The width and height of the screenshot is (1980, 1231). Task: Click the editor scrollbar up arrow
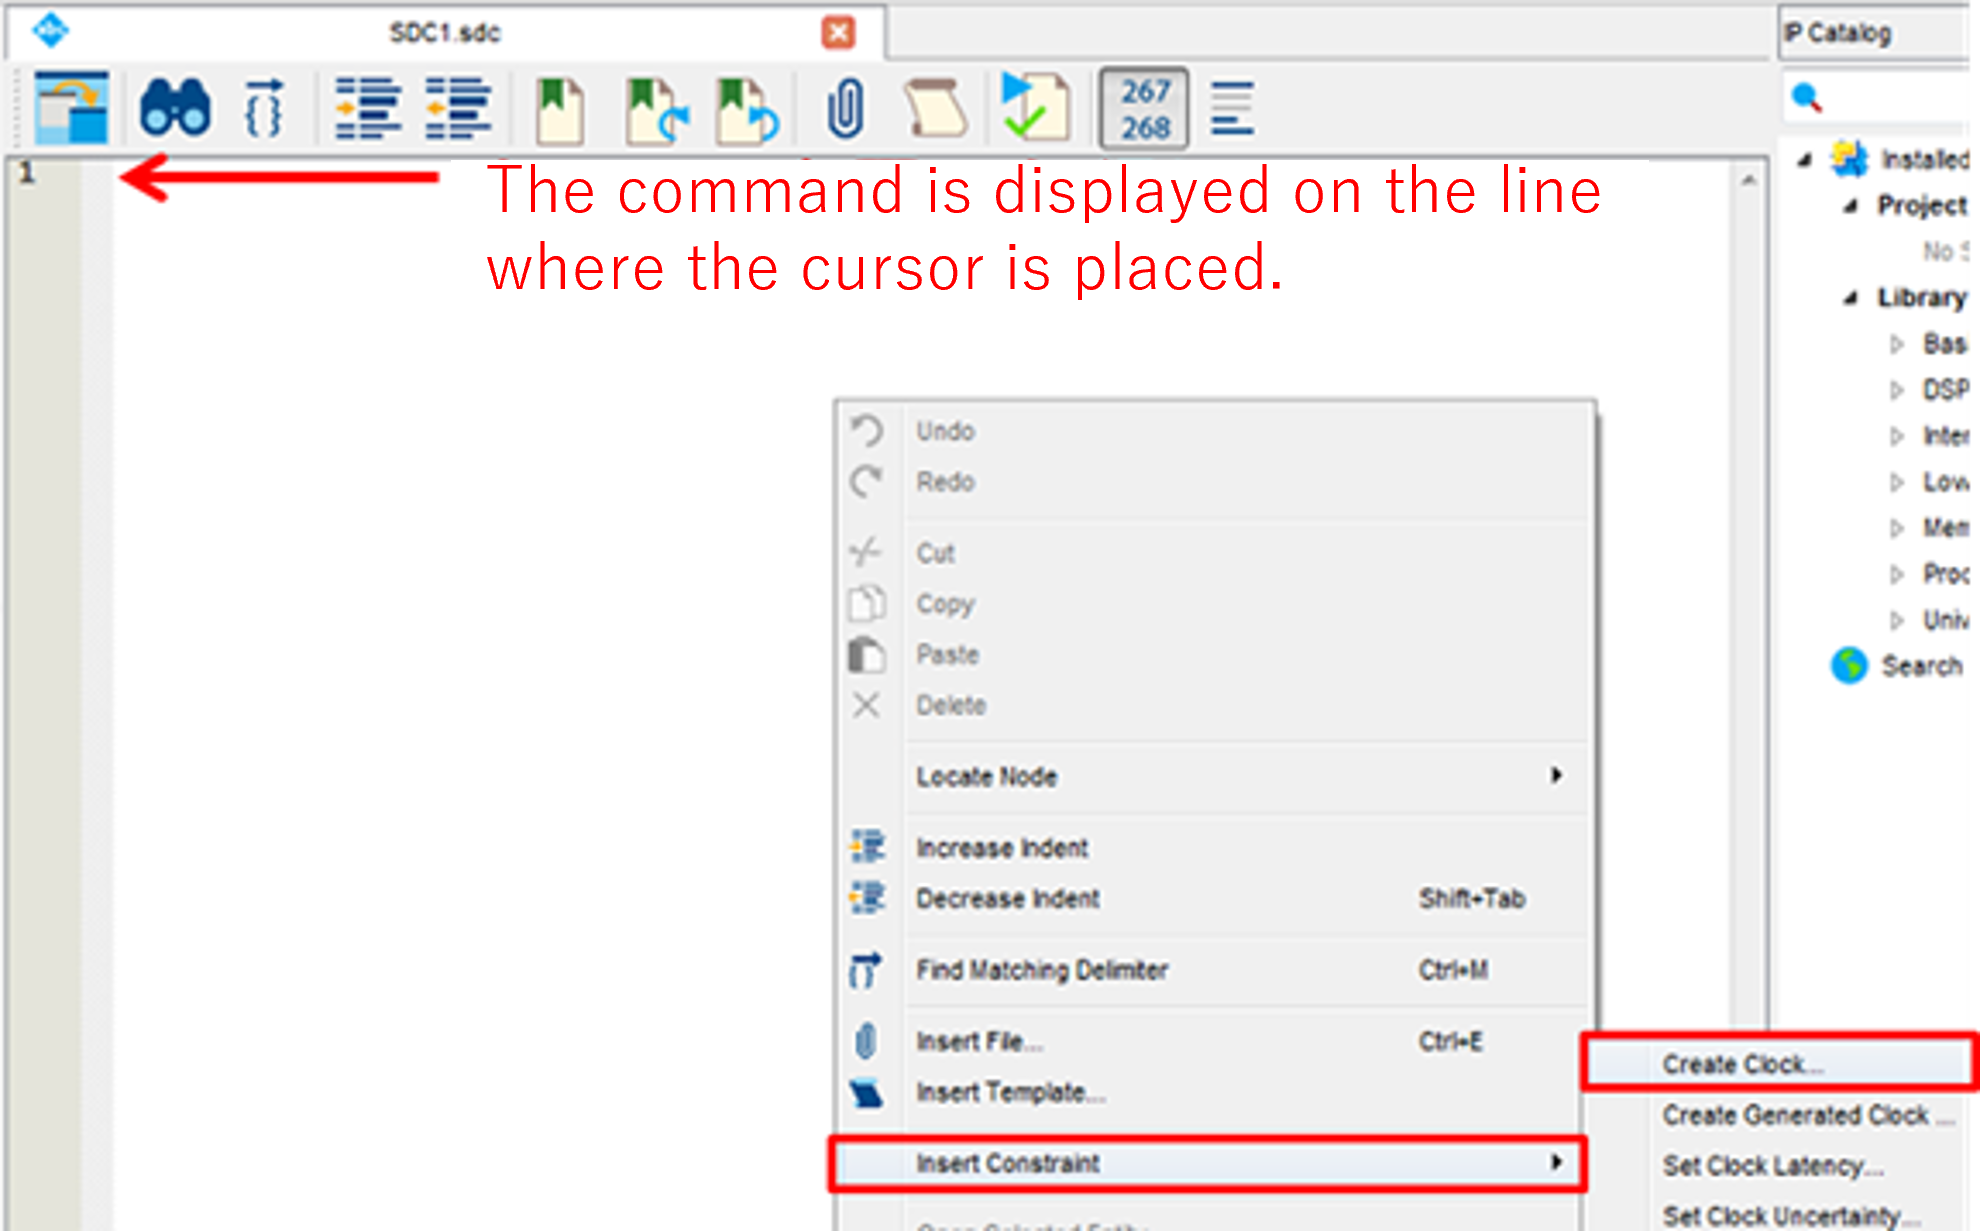pyautogui.click(x=1748, y=181)
